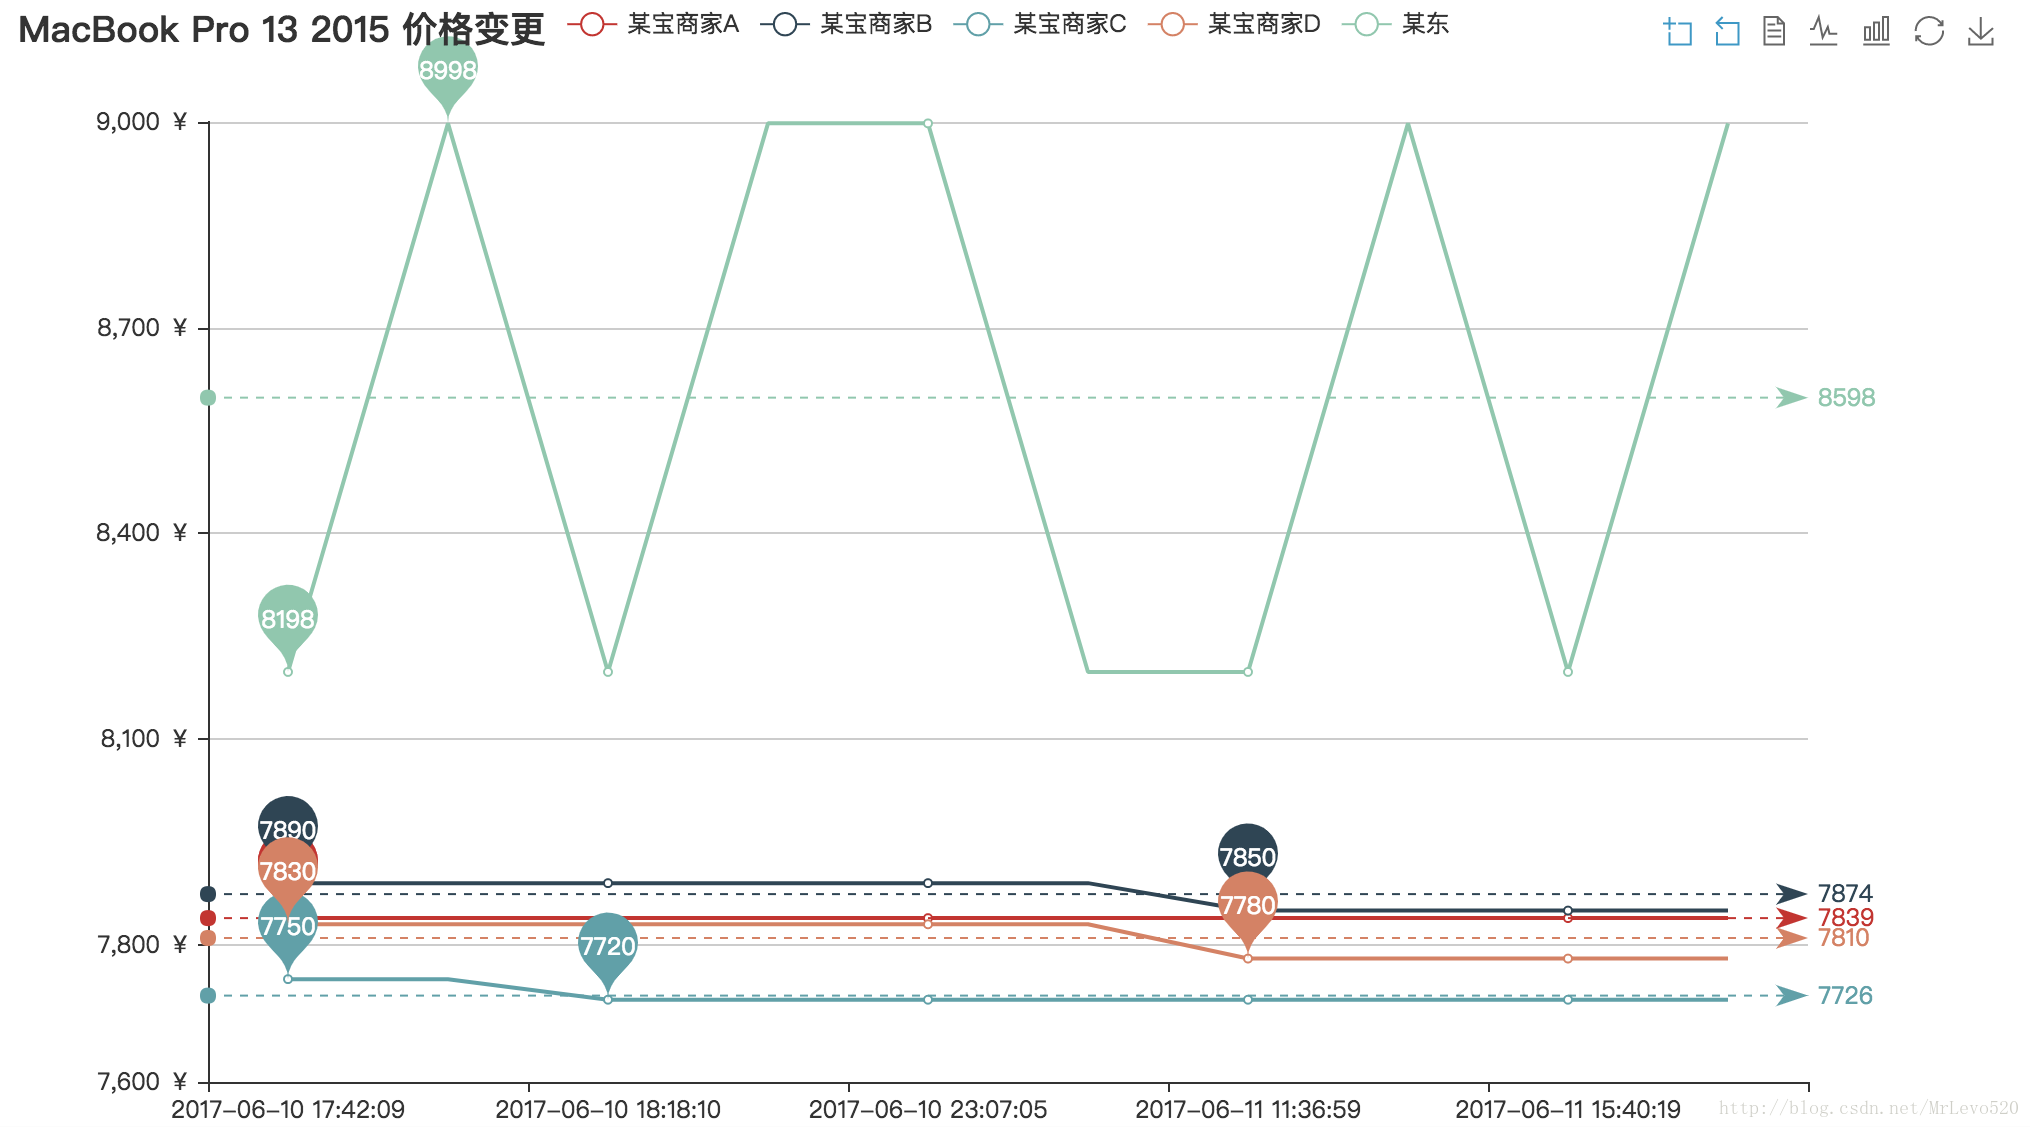The image size is (2030, 1128).
Task: Click x-axis label 2017-06-10 18:18:10
Action: [608, 1110]
